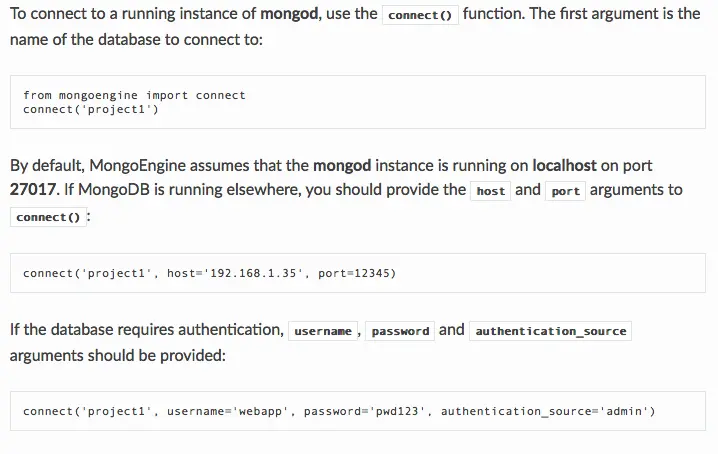Click the username inline code argument

tap(323, 331)
